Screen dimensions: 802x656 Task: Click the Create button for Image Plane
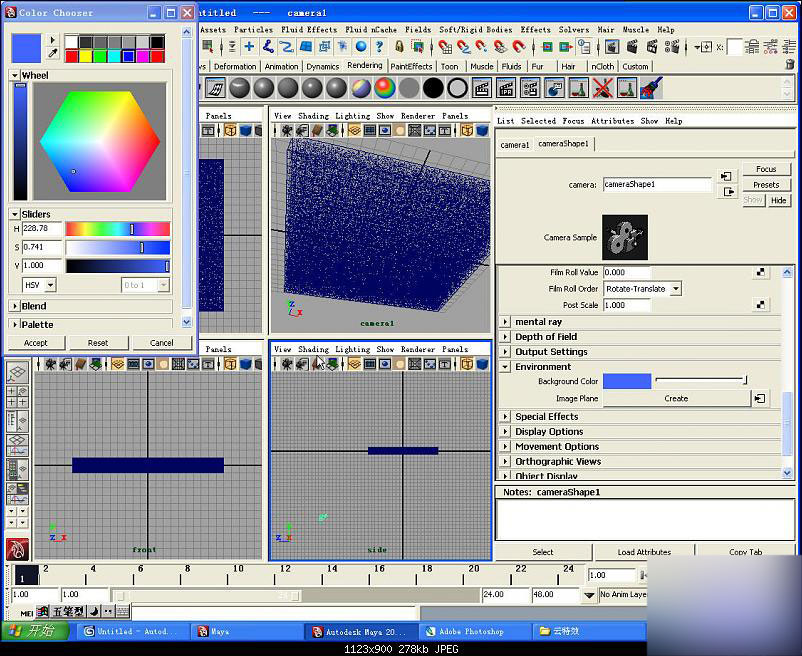676,398
